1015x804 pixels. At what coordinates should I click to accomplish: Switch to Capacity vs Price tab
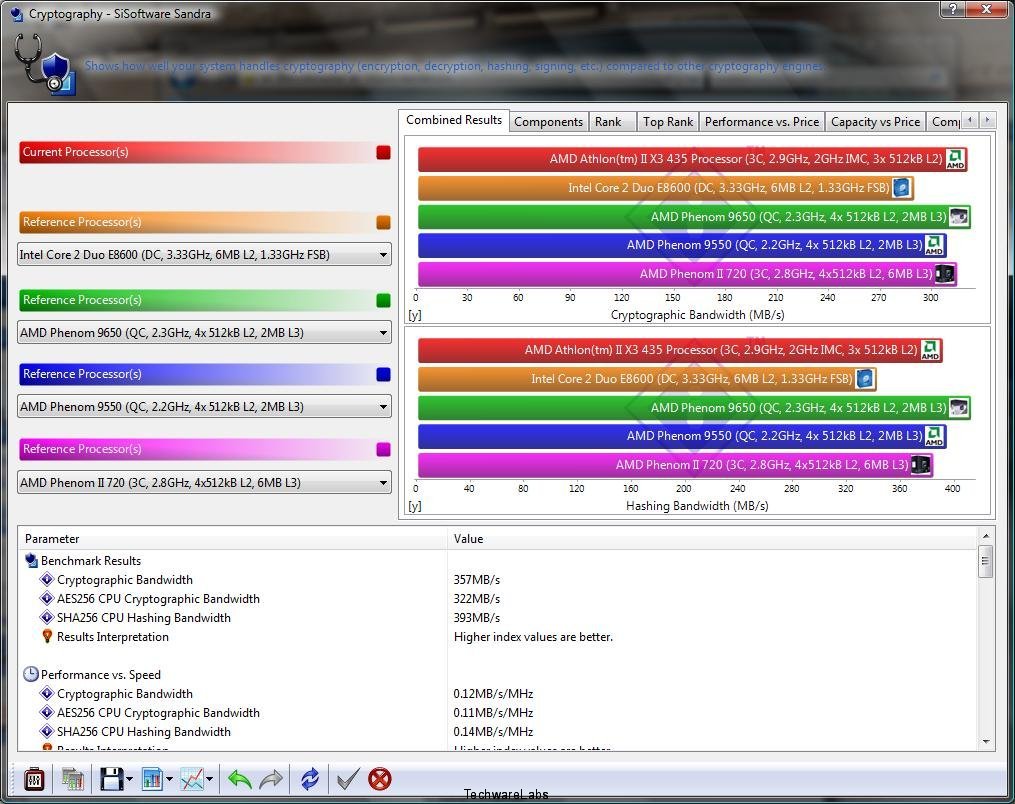click(x=875, y=122)
